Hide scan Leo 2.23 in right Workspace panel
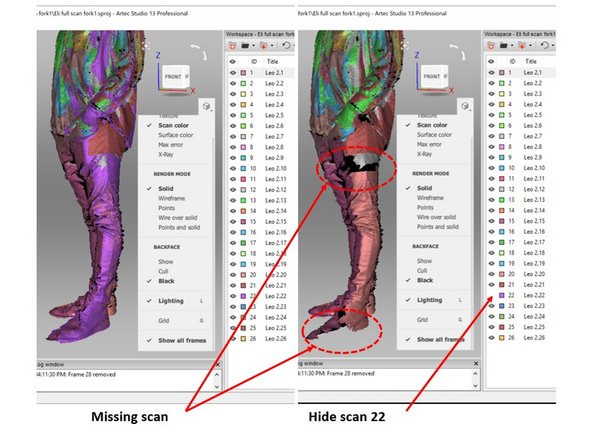Image resolution: width=592 pixels, height=444 pixels. [x=491, y=306]
